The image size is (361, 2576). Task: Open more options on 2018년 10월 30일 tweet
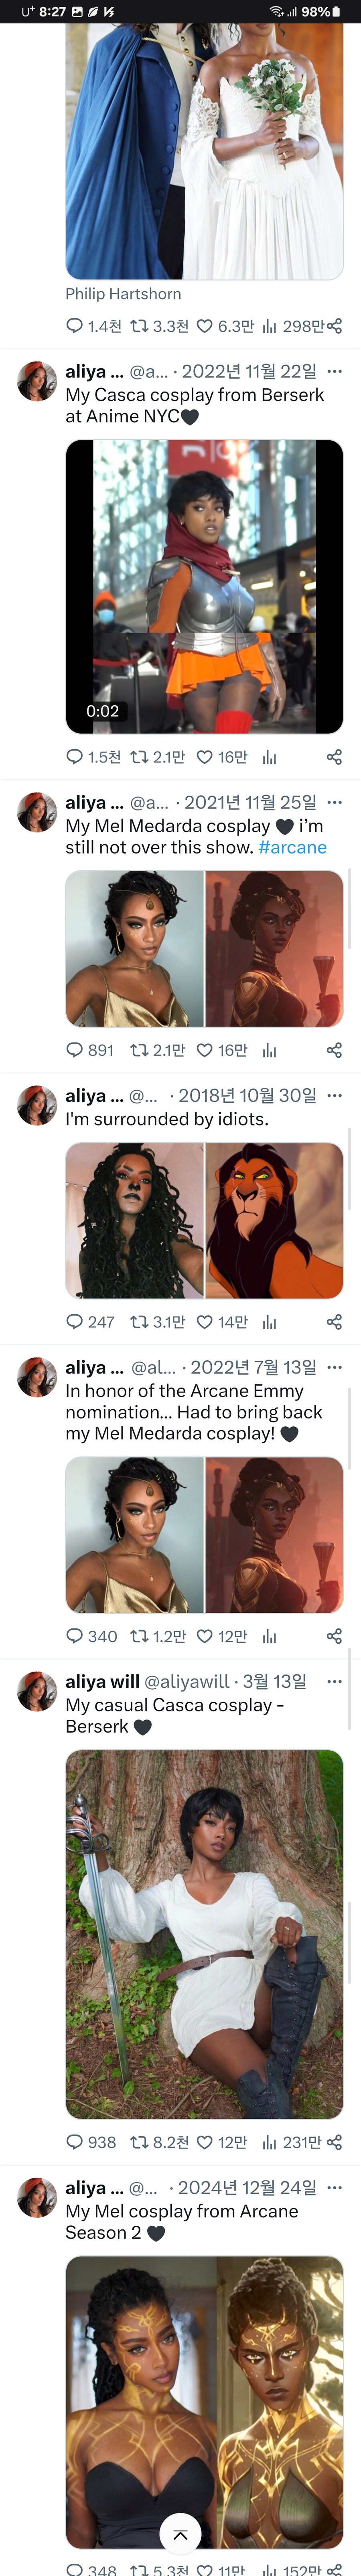click(x=334, y=1095)
